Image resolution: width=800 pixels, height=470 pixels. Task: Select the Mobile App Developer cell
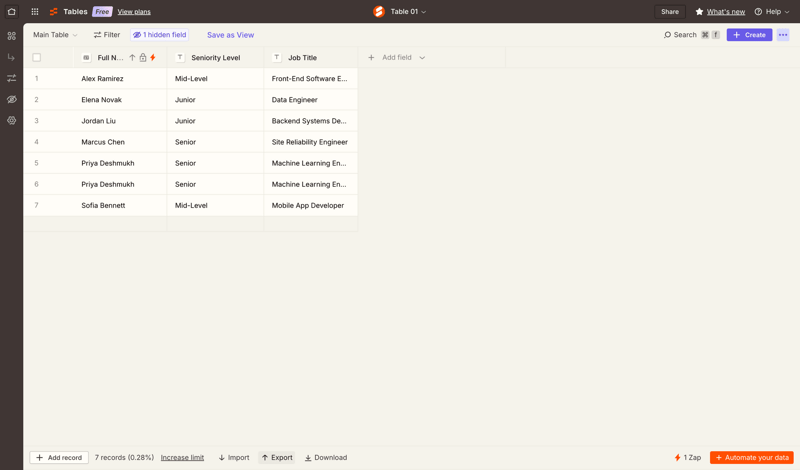click(x=311, y=205)
